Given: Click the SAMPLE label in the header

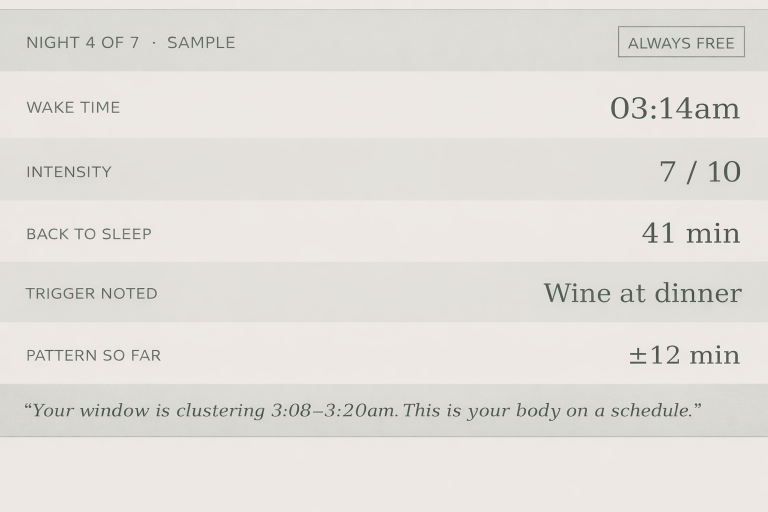Looking at the screenshot, I should click(x=201, y=42).
